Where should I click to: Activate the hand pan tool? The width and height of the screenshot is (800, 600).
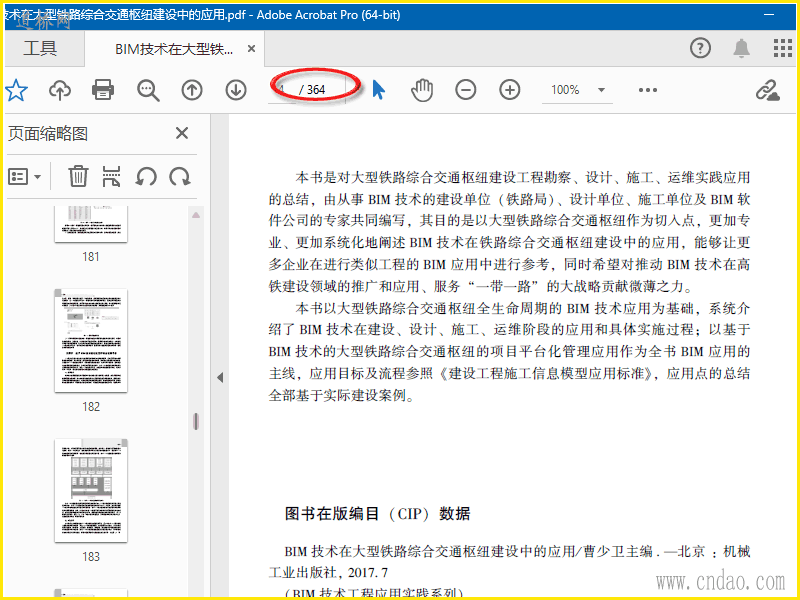click(422, 90)
